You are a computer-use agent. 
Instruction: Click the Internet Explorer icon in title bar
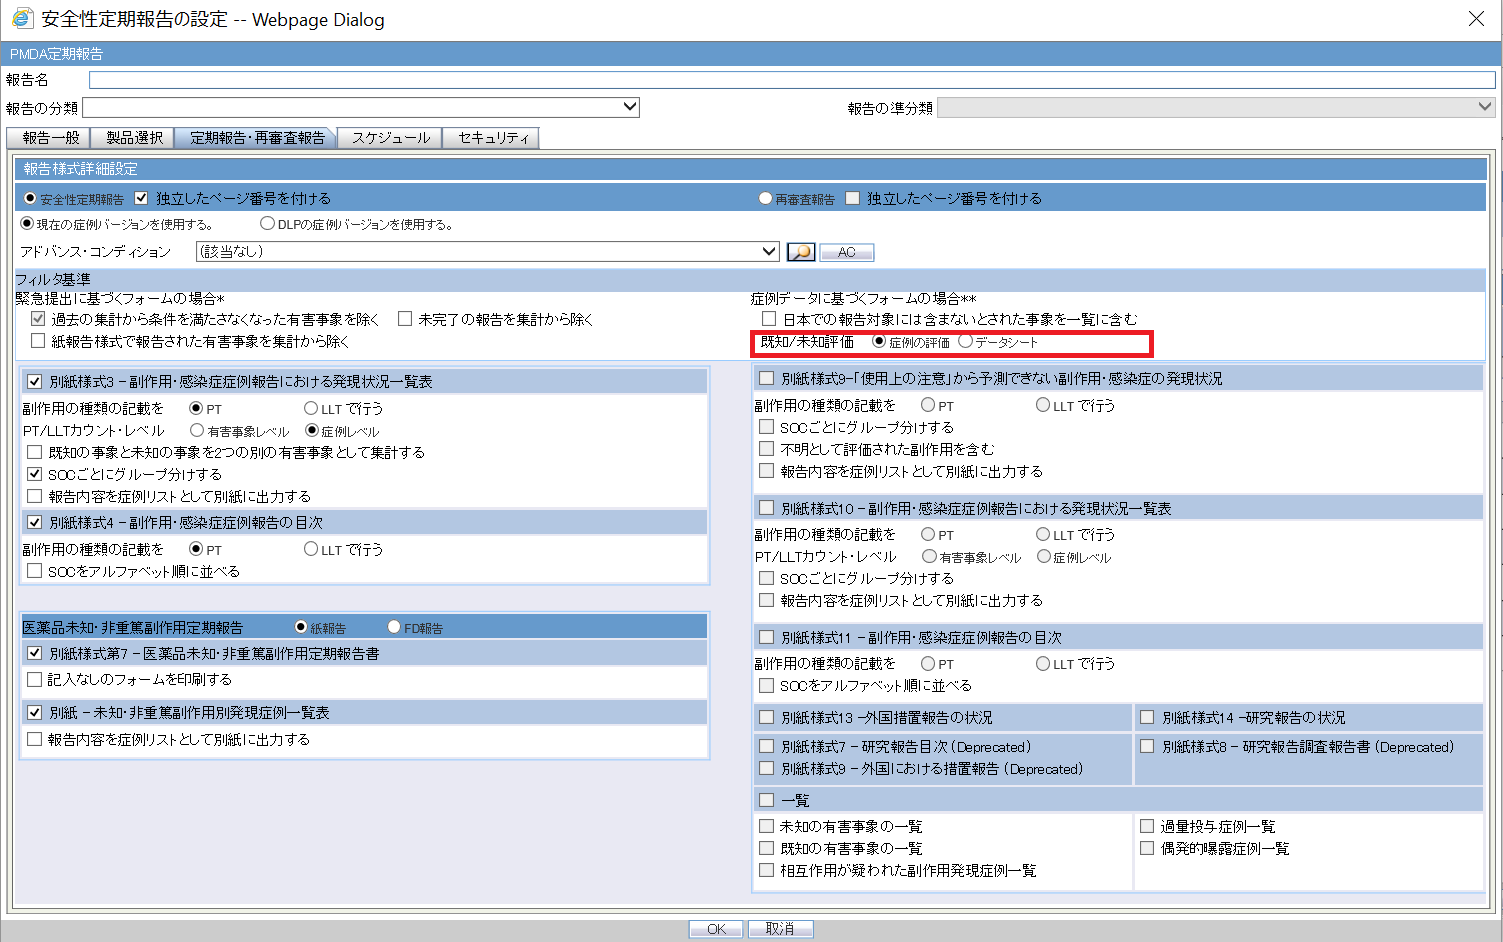pyautogui.click(x=22, y=19)
